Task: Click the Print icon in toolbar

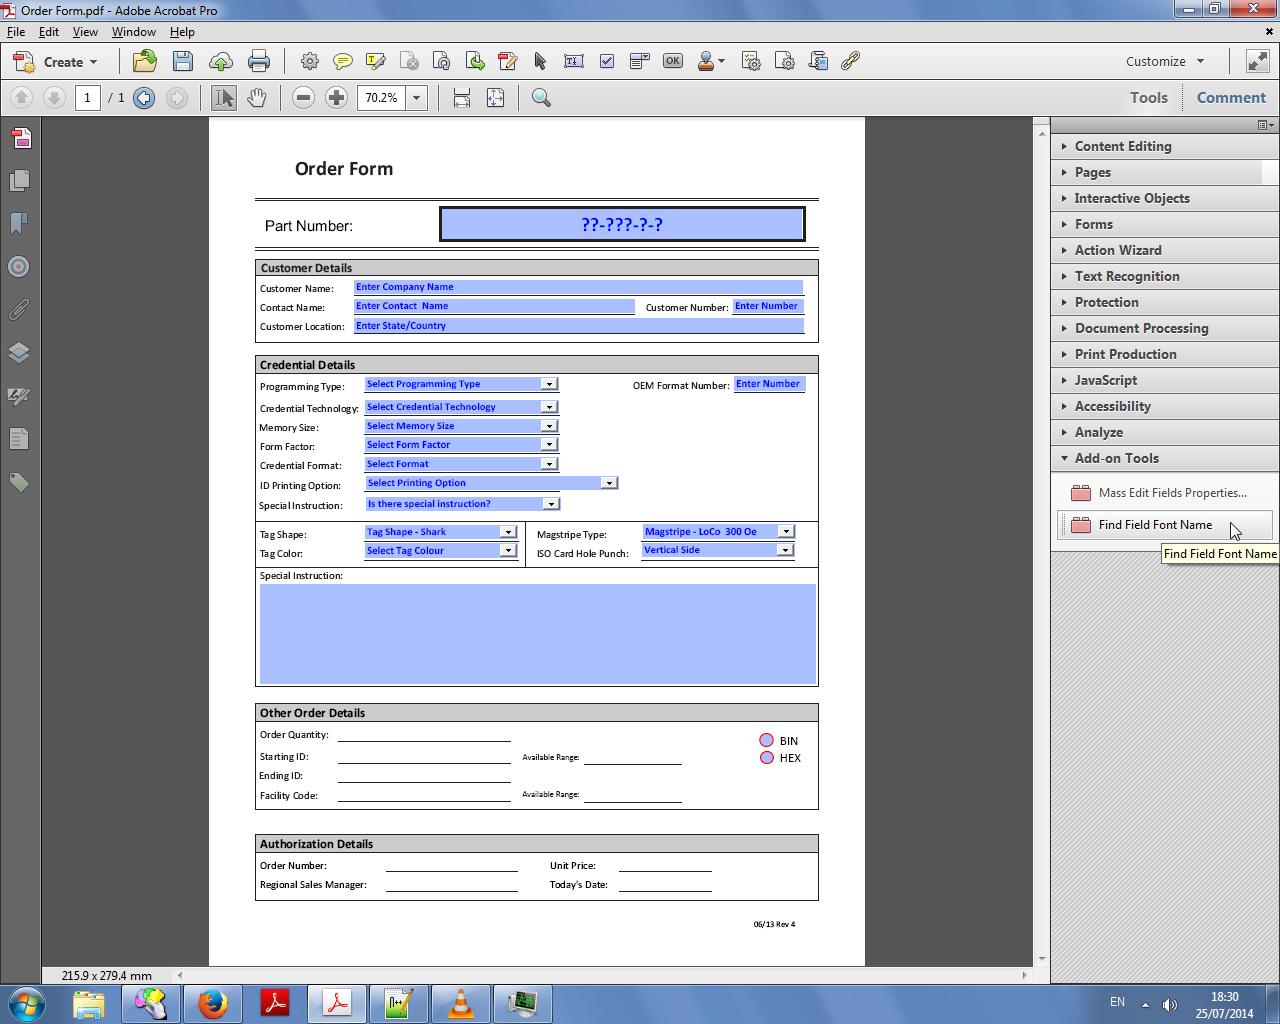Action: click(x=258, y=62)
